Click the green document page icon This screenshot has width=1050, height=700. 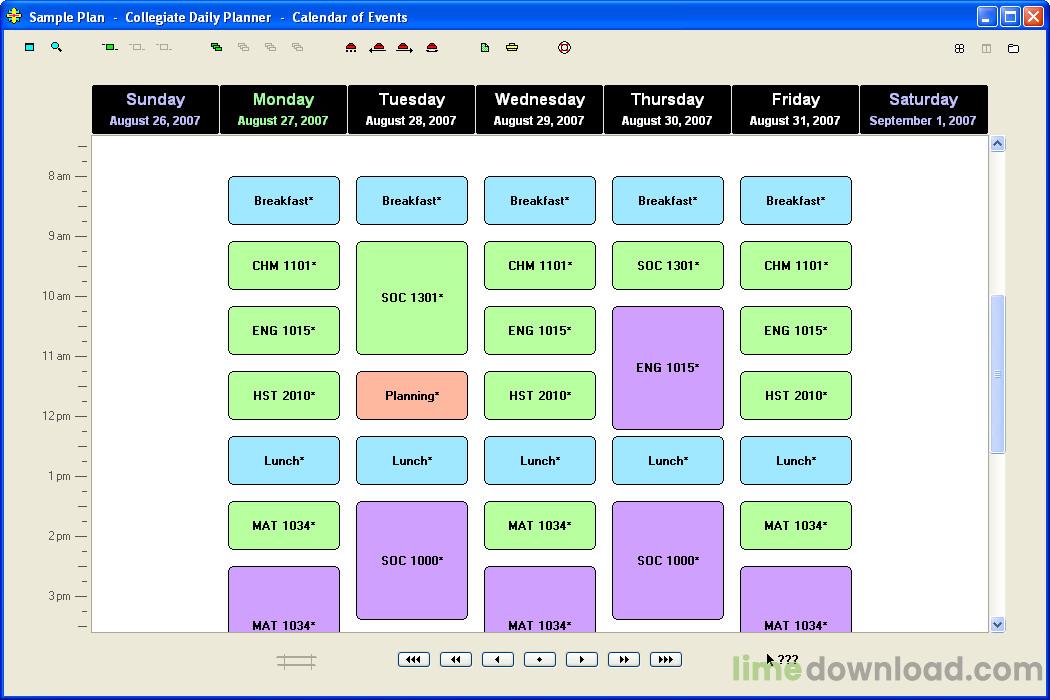coord(485,47)
